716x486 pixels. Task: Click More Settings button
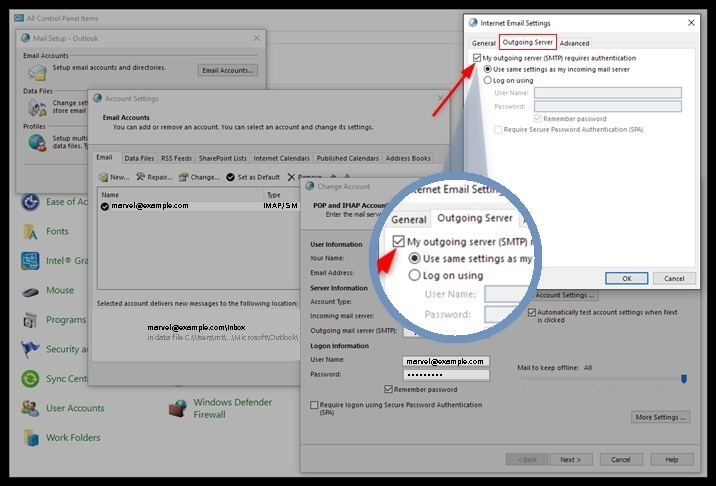(x=660, y=417)
